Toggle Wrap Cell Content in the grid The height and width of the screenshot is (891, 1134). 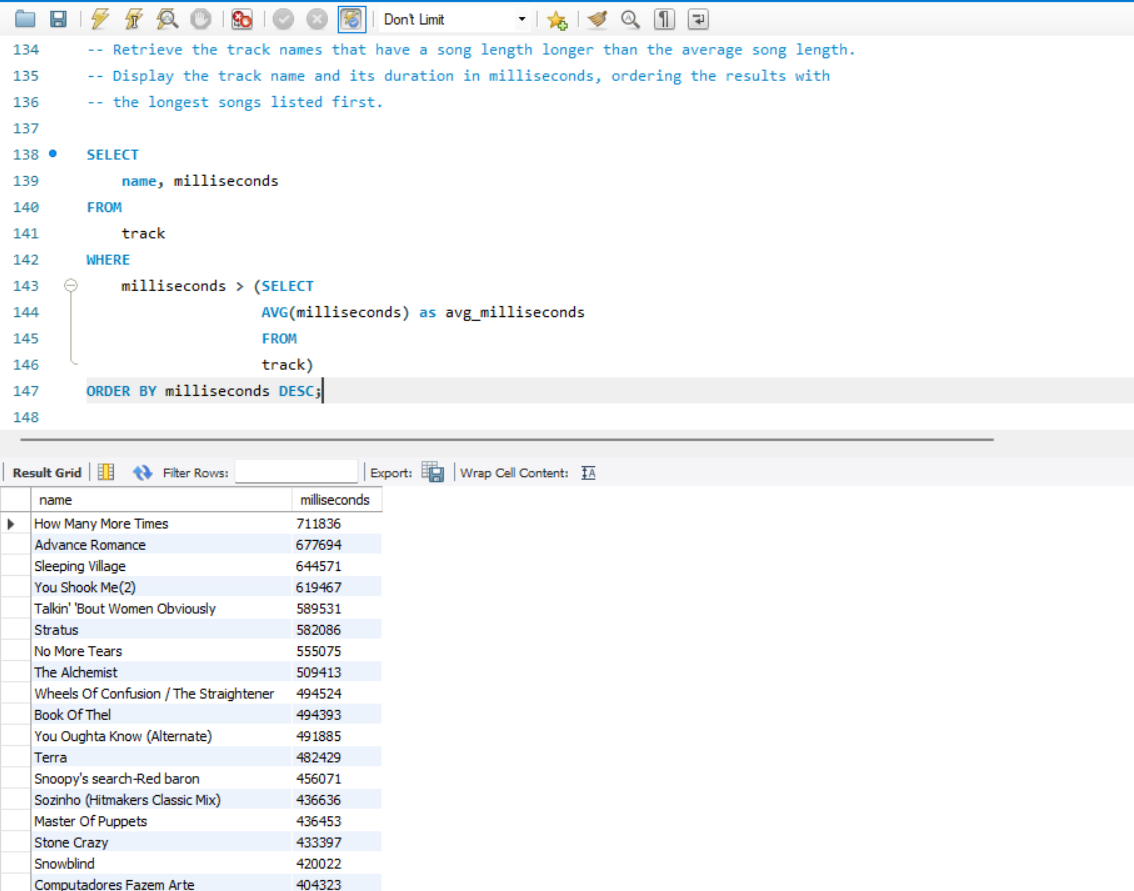[588, 473]
